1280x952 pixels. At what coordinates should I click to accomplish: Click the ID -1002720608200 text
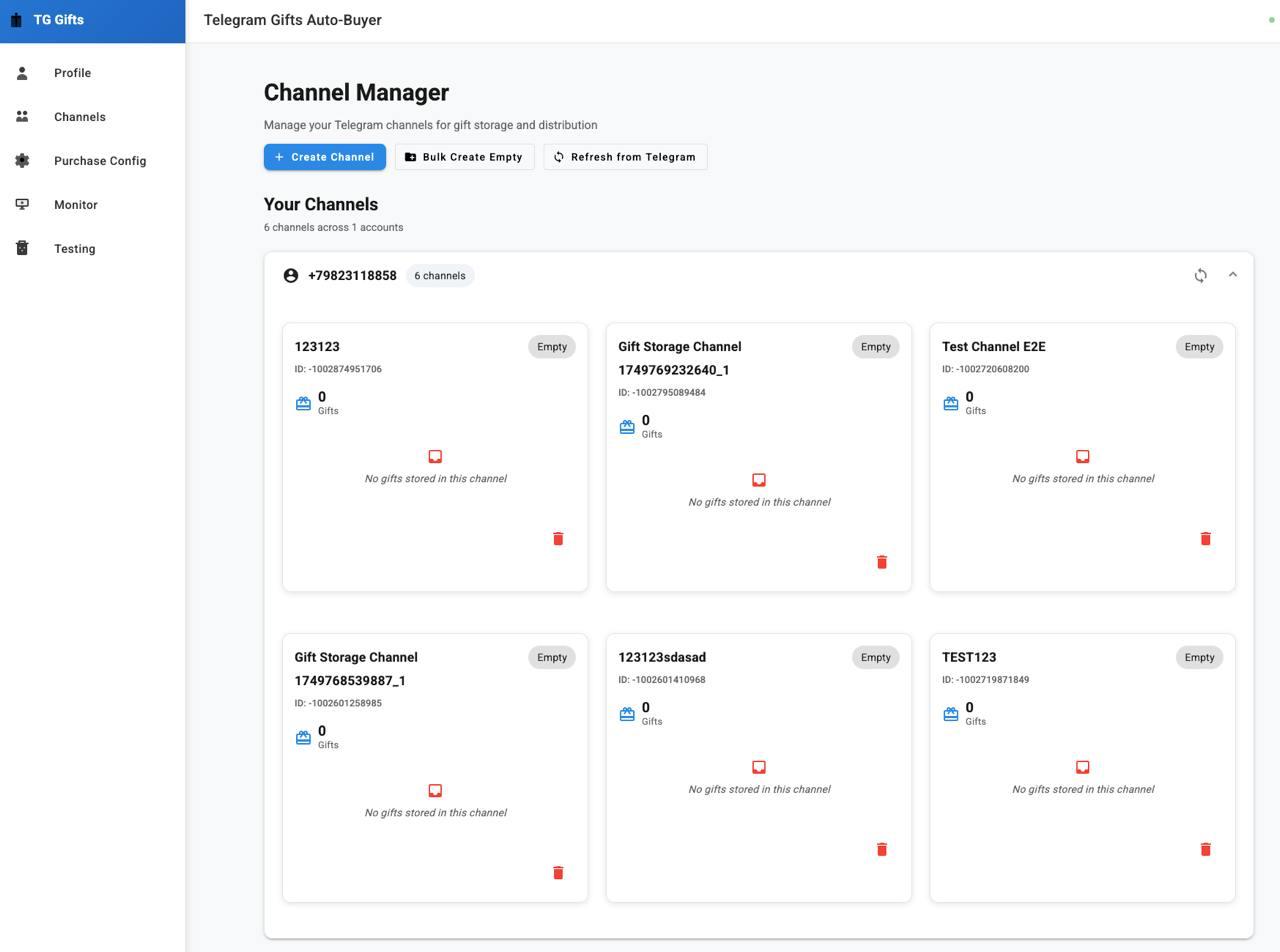point(986,369)
